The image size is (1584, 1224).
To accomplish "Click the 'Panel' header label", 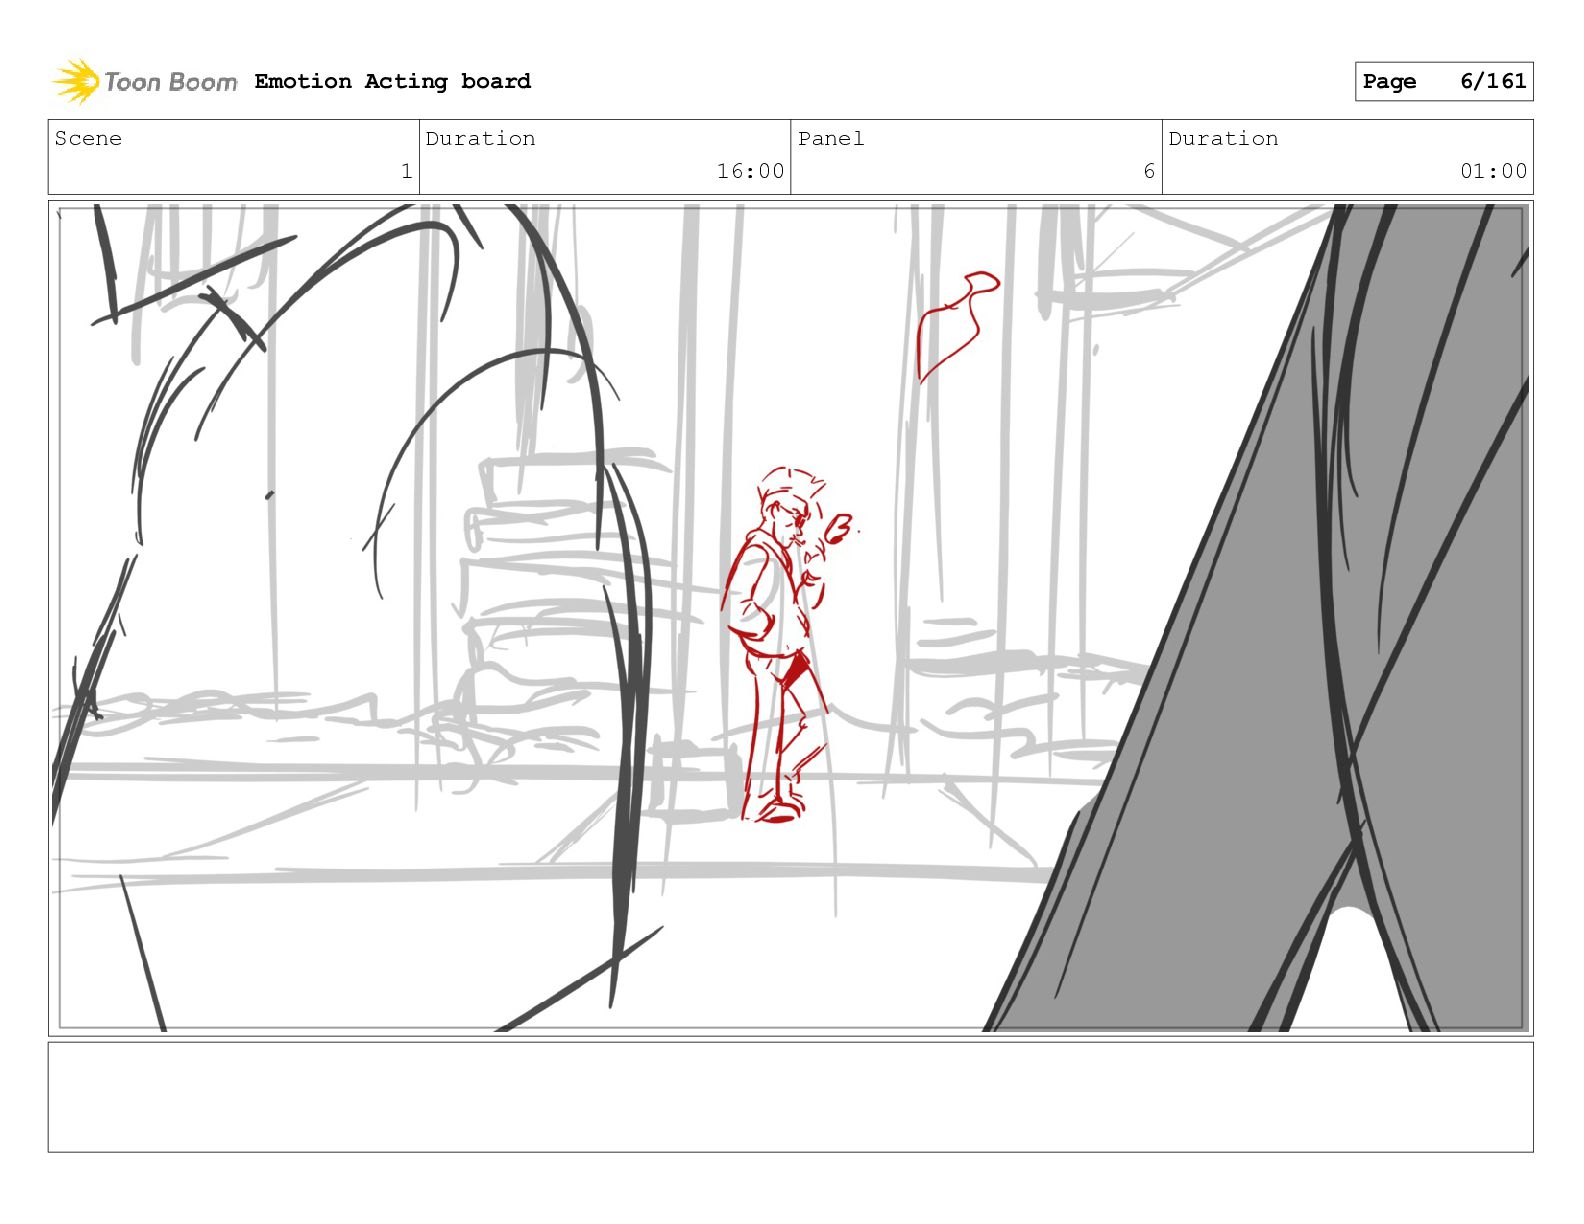I will 830,138.
